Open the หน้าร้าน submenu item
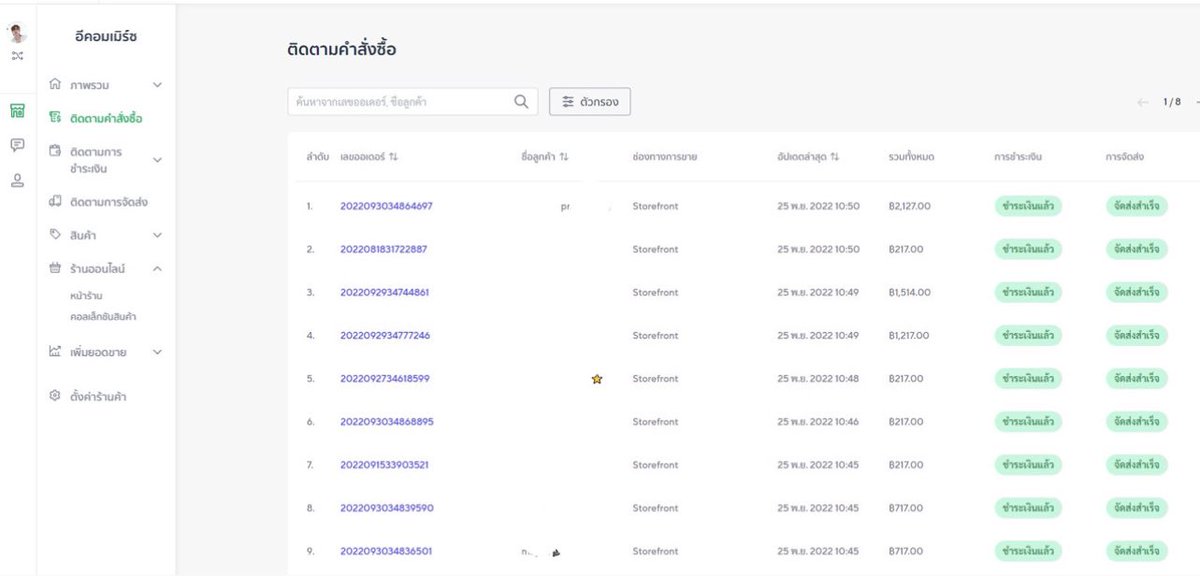This screenshot has width=1200, height=576. coord(87,296)
